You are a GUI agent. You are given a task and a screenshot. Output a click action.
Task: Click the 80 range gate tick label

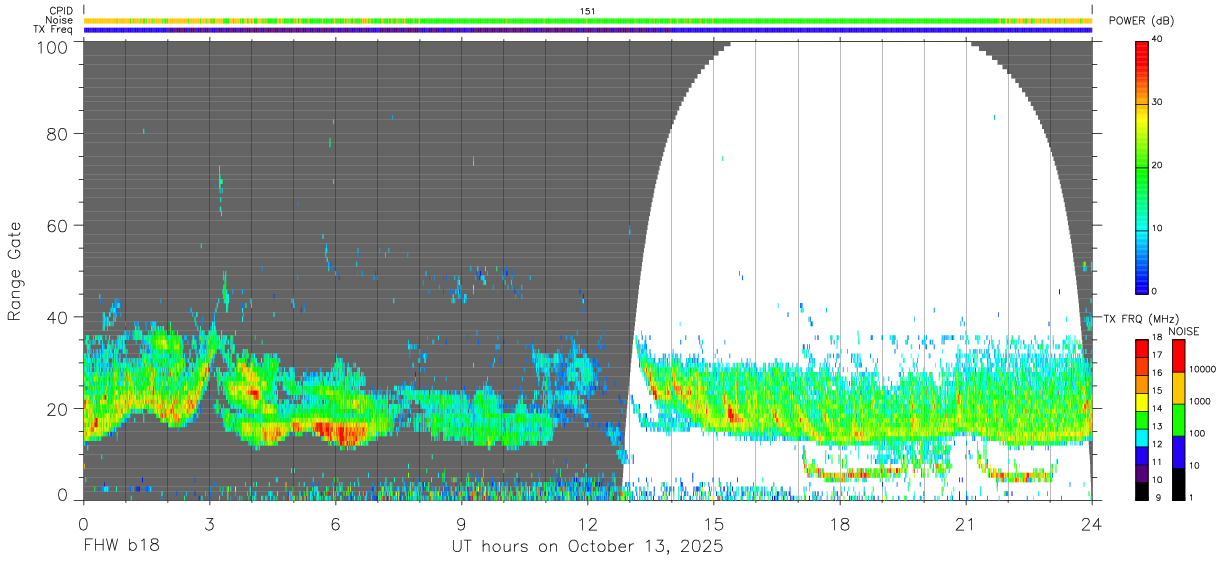coord(58,133)
